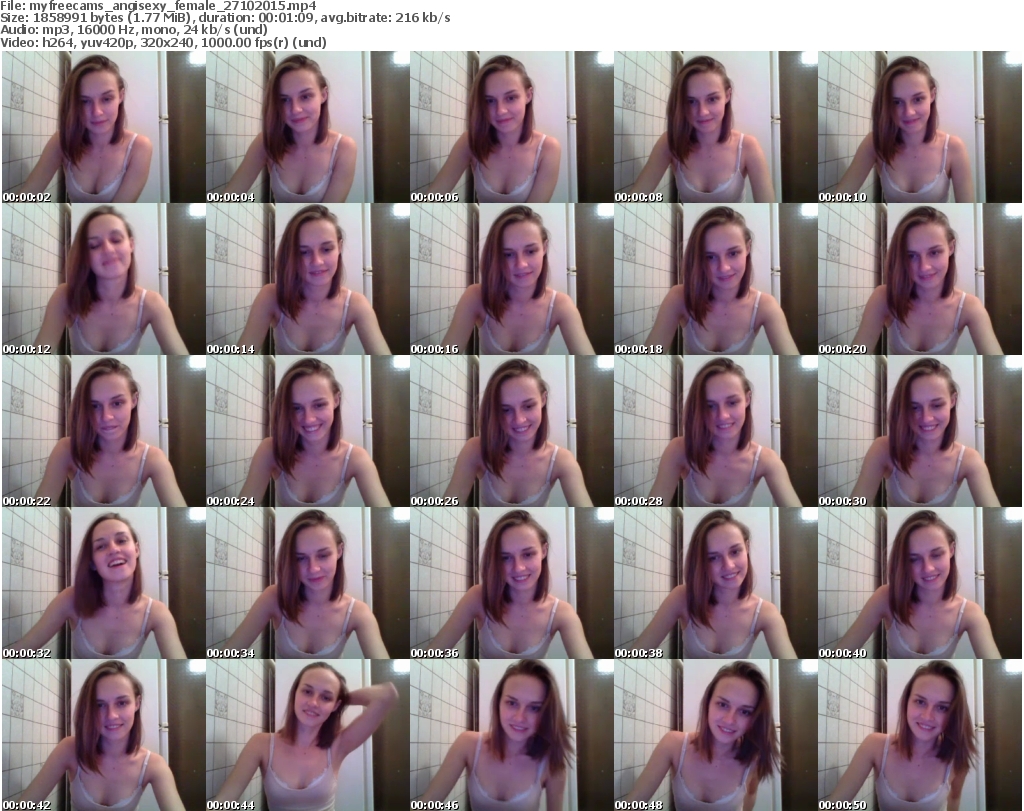Choose the thumbnail labeled 00:00:24
This screenshot has width=1024, height=811.
click(308, 431)
